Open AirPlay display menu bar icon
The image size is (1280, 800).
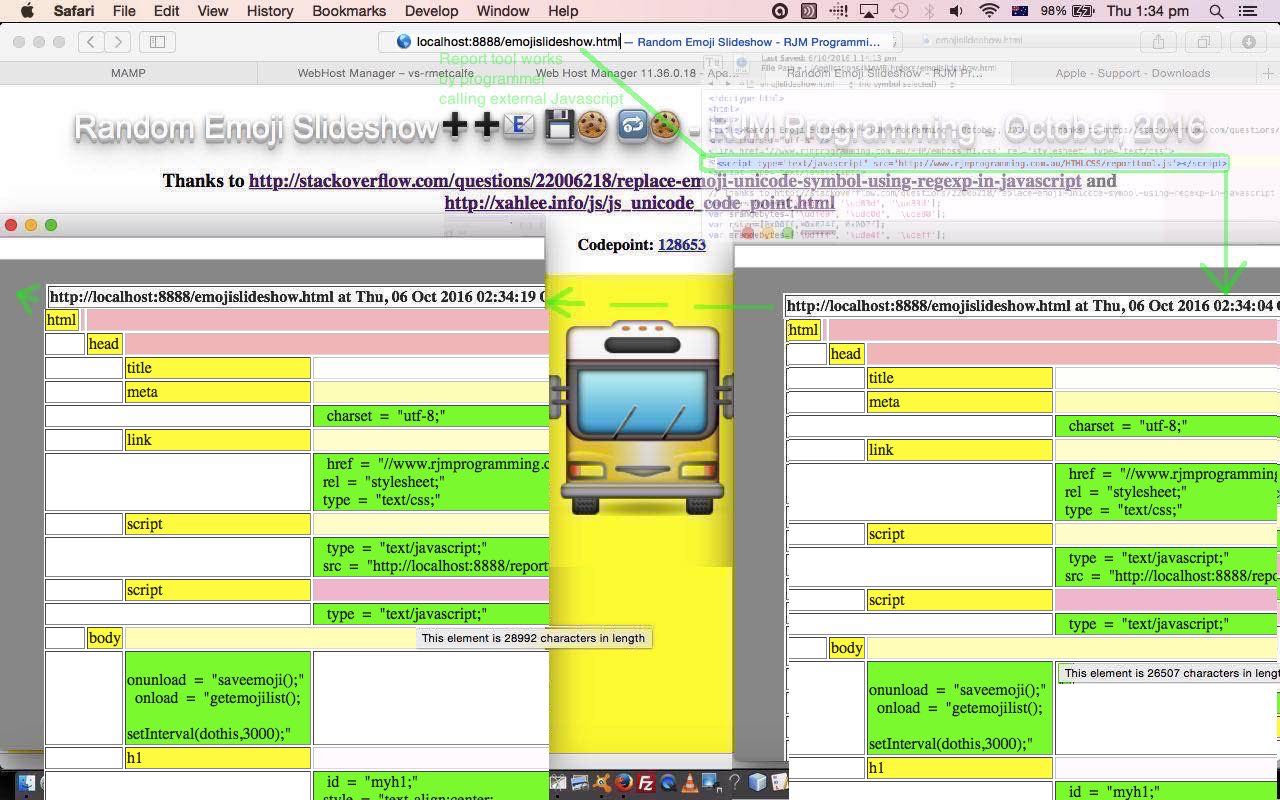pyautogui.click(x=869, y=11)
